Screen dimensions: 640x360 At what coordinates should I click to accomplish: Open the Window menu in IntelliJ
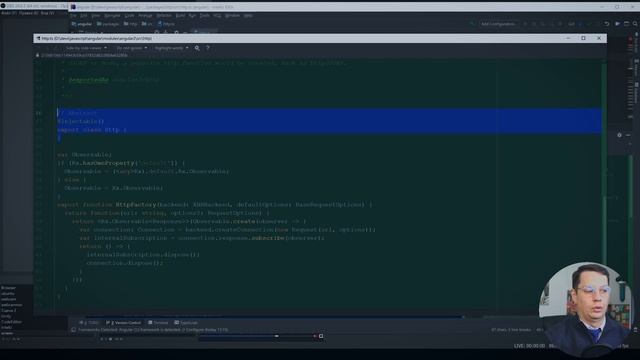click(232, 16)
